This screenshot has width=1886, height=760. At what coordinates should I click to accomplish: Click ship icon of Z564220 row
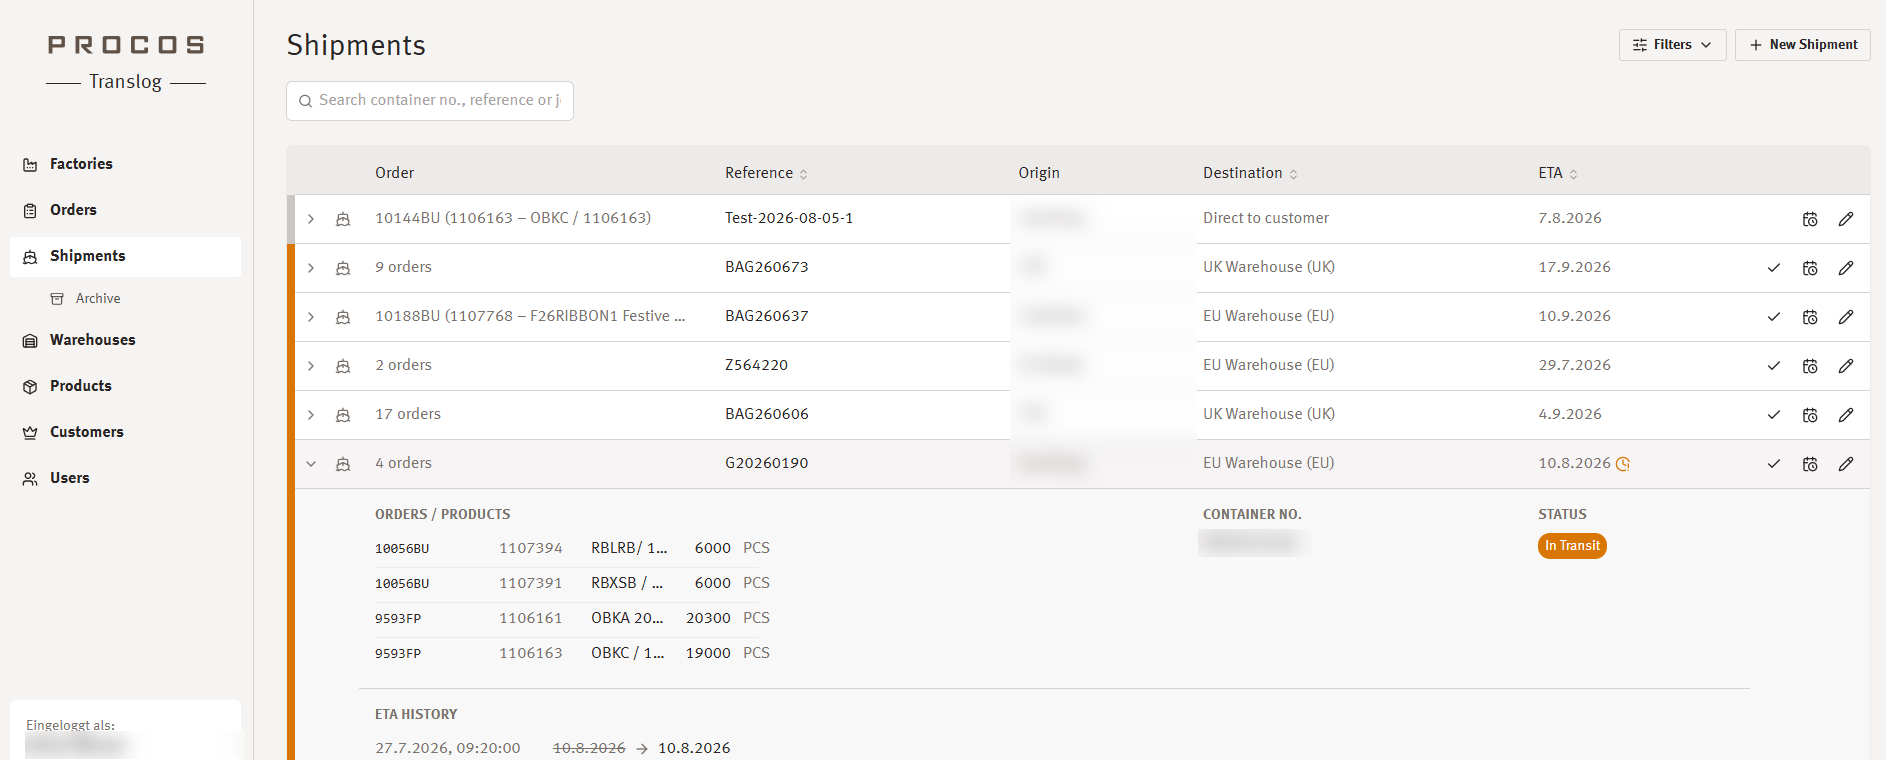pyautogui.click(x=343, y=366)
